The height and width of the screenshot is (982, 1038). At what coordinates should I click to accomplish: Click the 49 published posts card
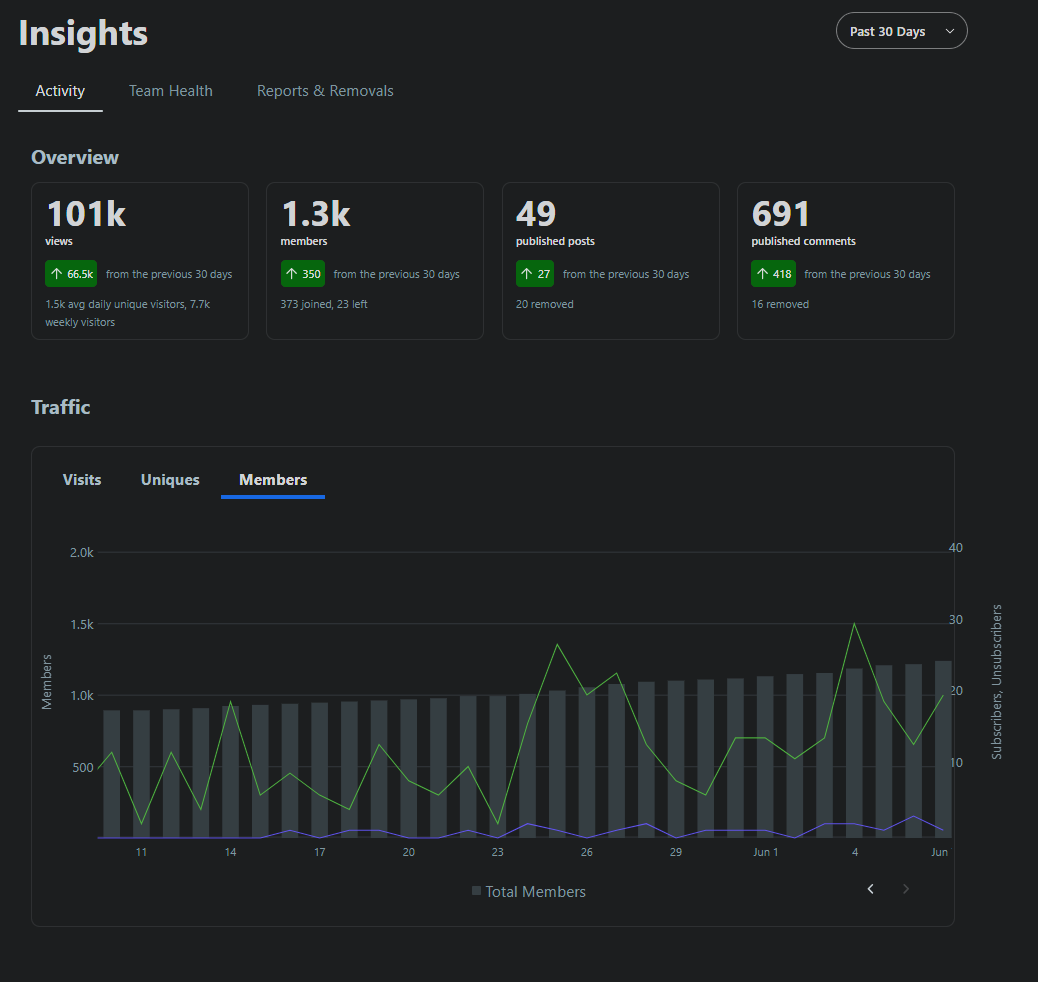point(610,261)
